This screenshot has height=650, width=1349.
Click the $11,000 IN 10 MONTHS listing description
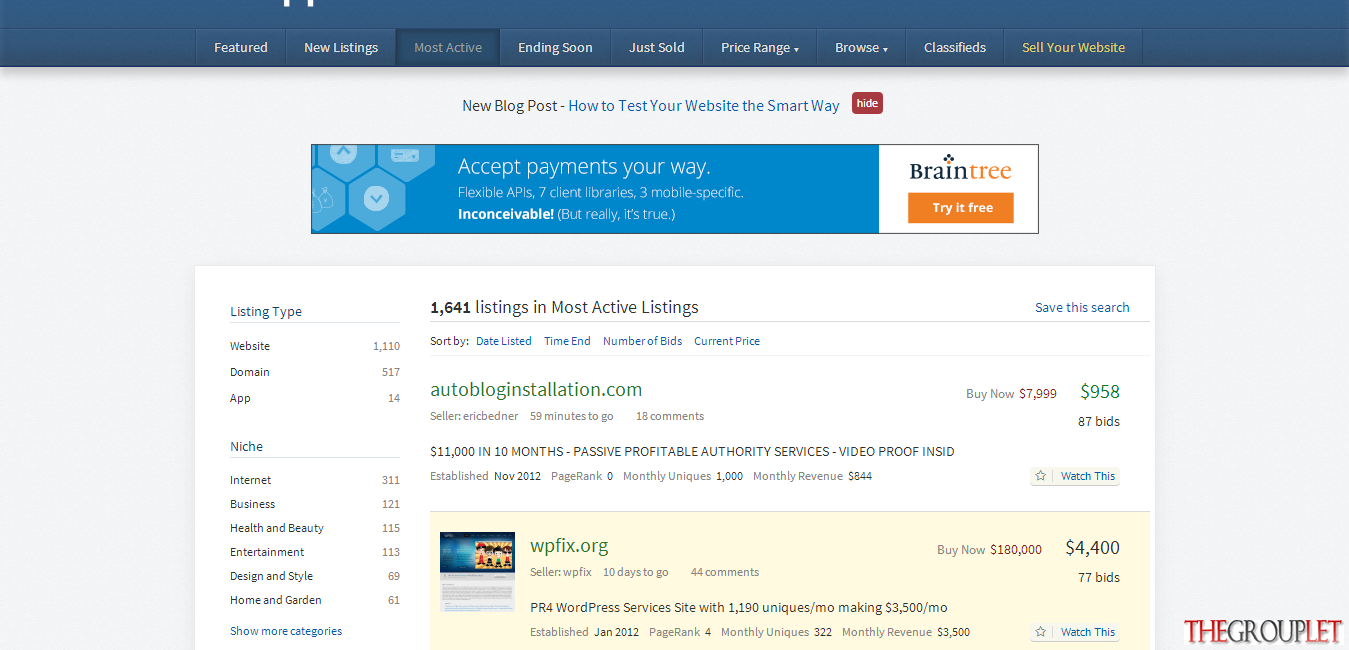coord(692,451)
